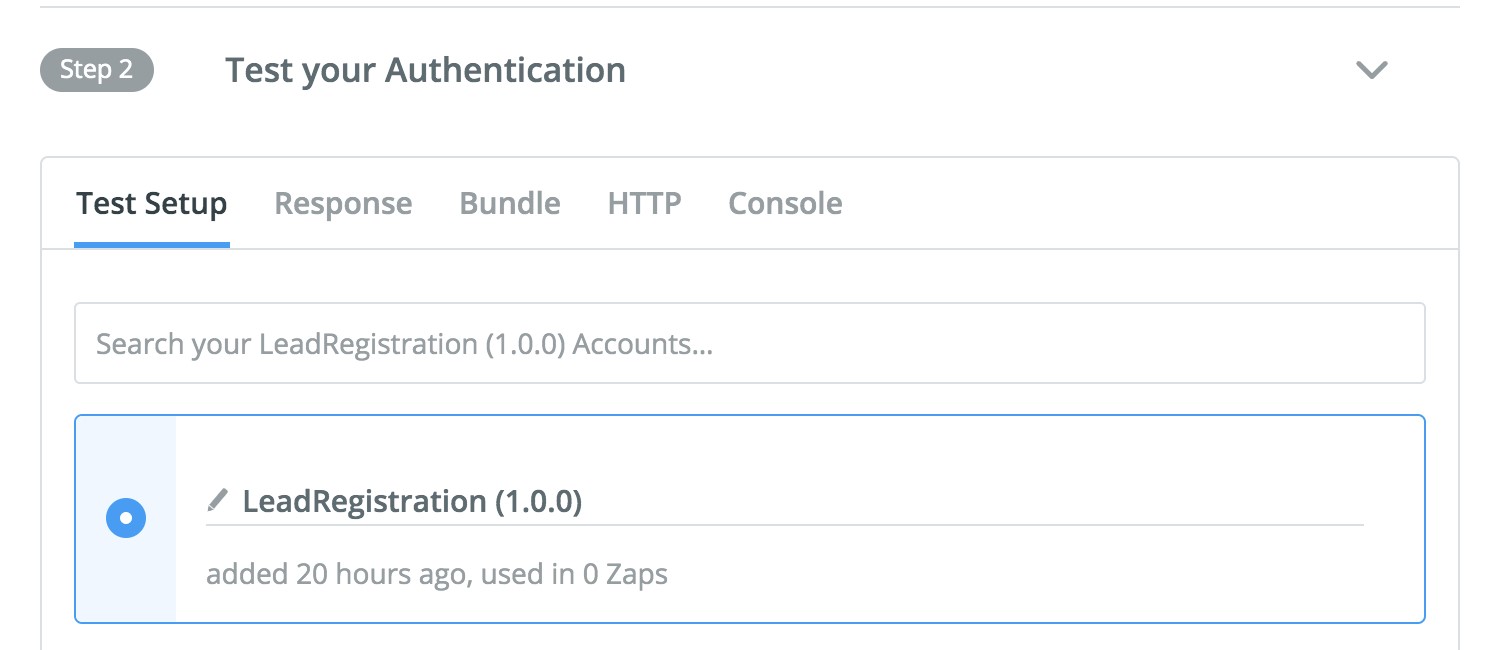Click the underline beneath the account name field
The image size is (1486, 650).
click(784, 524)
